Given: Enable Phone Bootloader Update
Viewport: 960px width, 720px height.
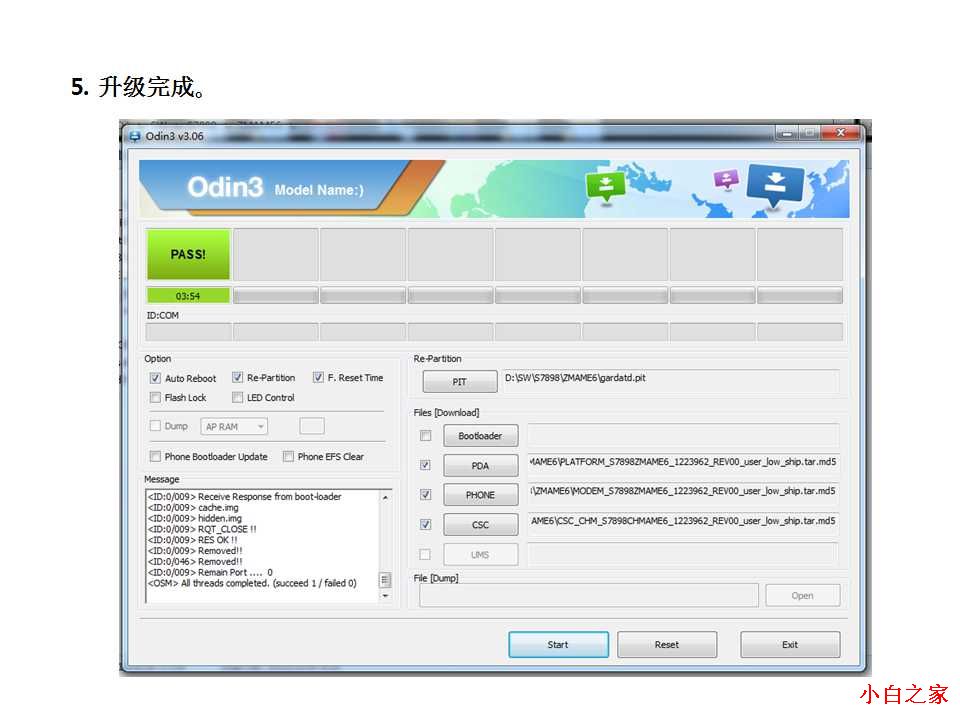Looking at the screenshot, I should pyautogui.click(x=156, y=457).
